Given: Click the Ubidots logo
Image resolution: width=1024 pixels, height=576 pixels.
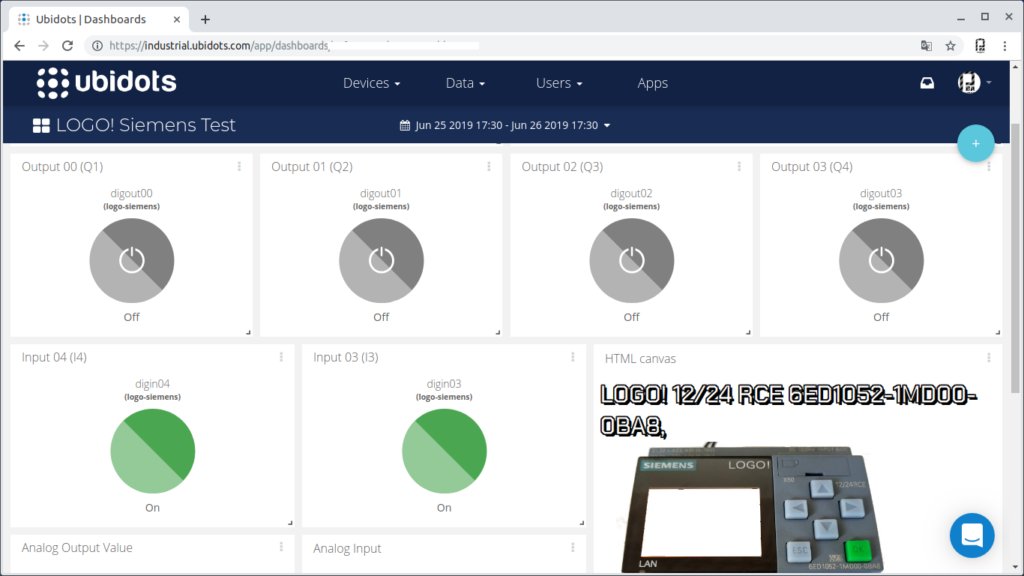Looking at the screenshot, I should click(x=106, y=83).
